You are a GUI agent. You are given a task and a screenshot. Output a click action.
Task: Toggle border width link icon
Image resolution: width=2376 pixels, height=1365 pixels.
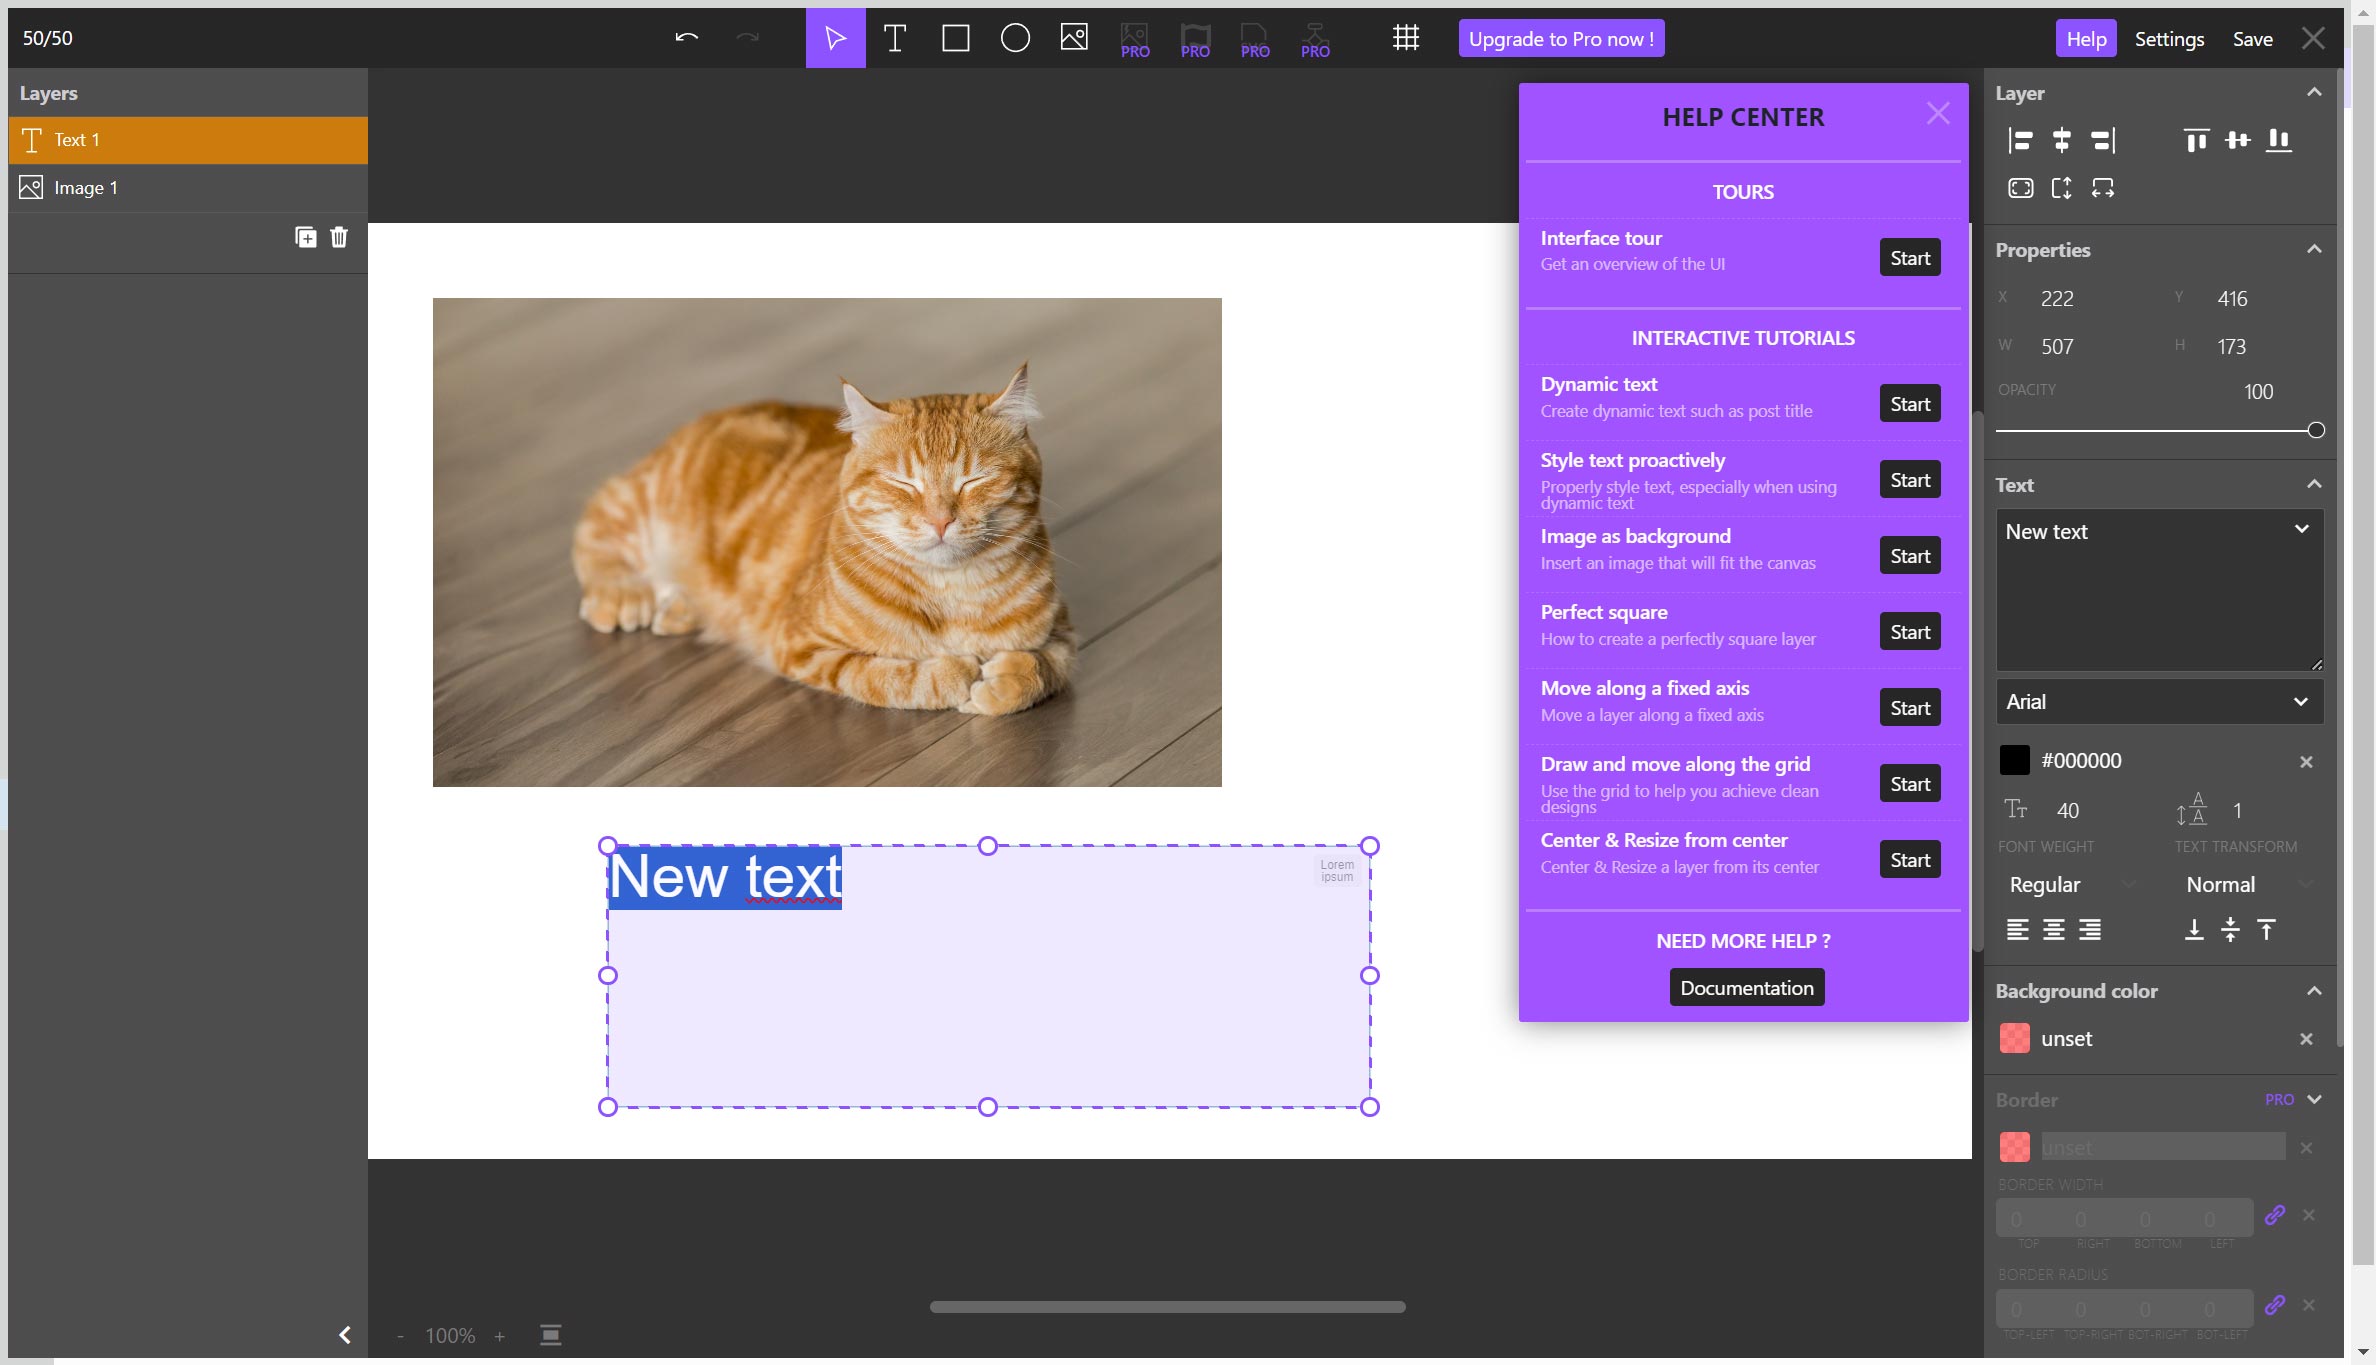pos(2275,1215)
